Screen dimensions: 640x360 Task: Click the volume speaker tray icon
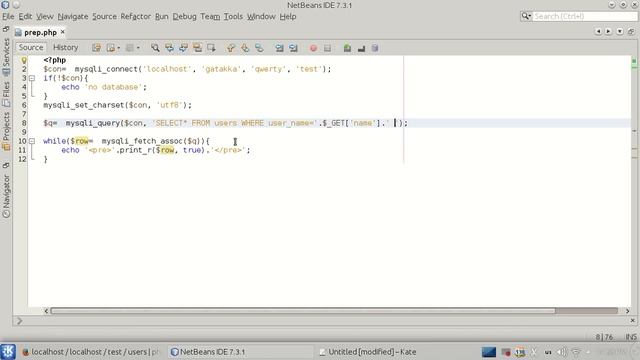[562, 352]
